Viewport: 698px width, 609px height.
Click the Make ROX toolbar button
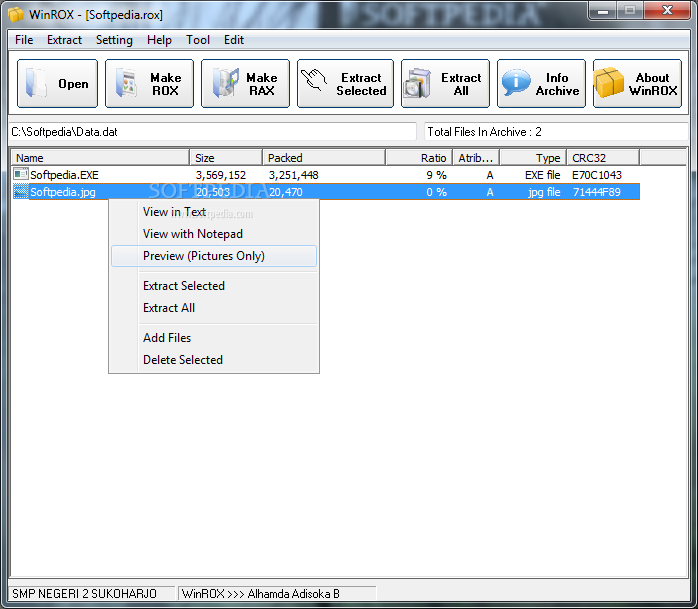click(150, 84)
